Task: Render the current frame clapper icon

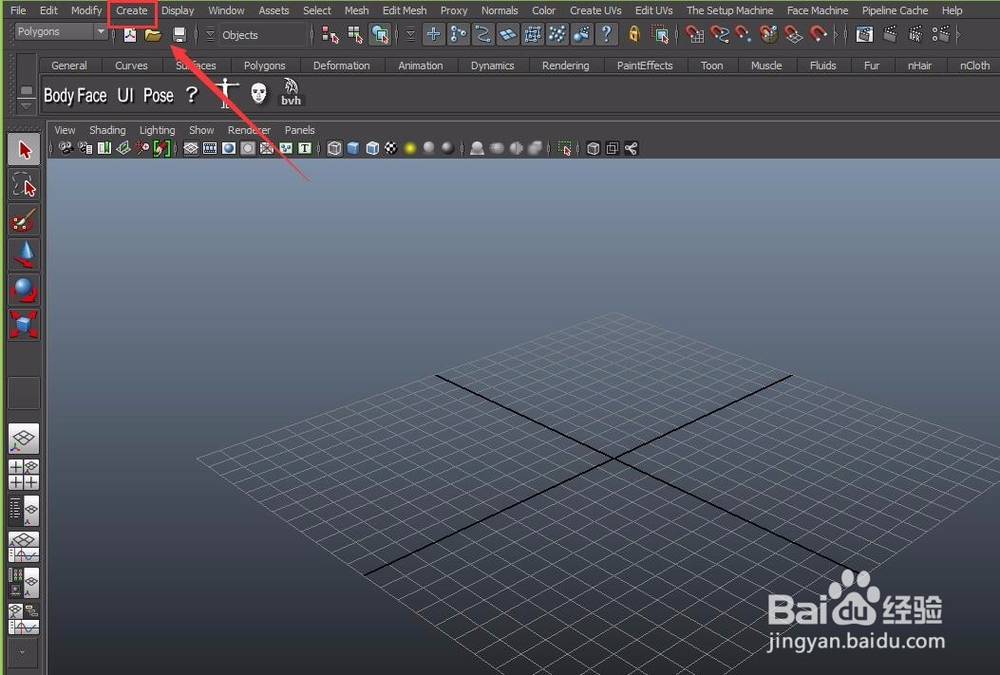Action: (890, 34)
